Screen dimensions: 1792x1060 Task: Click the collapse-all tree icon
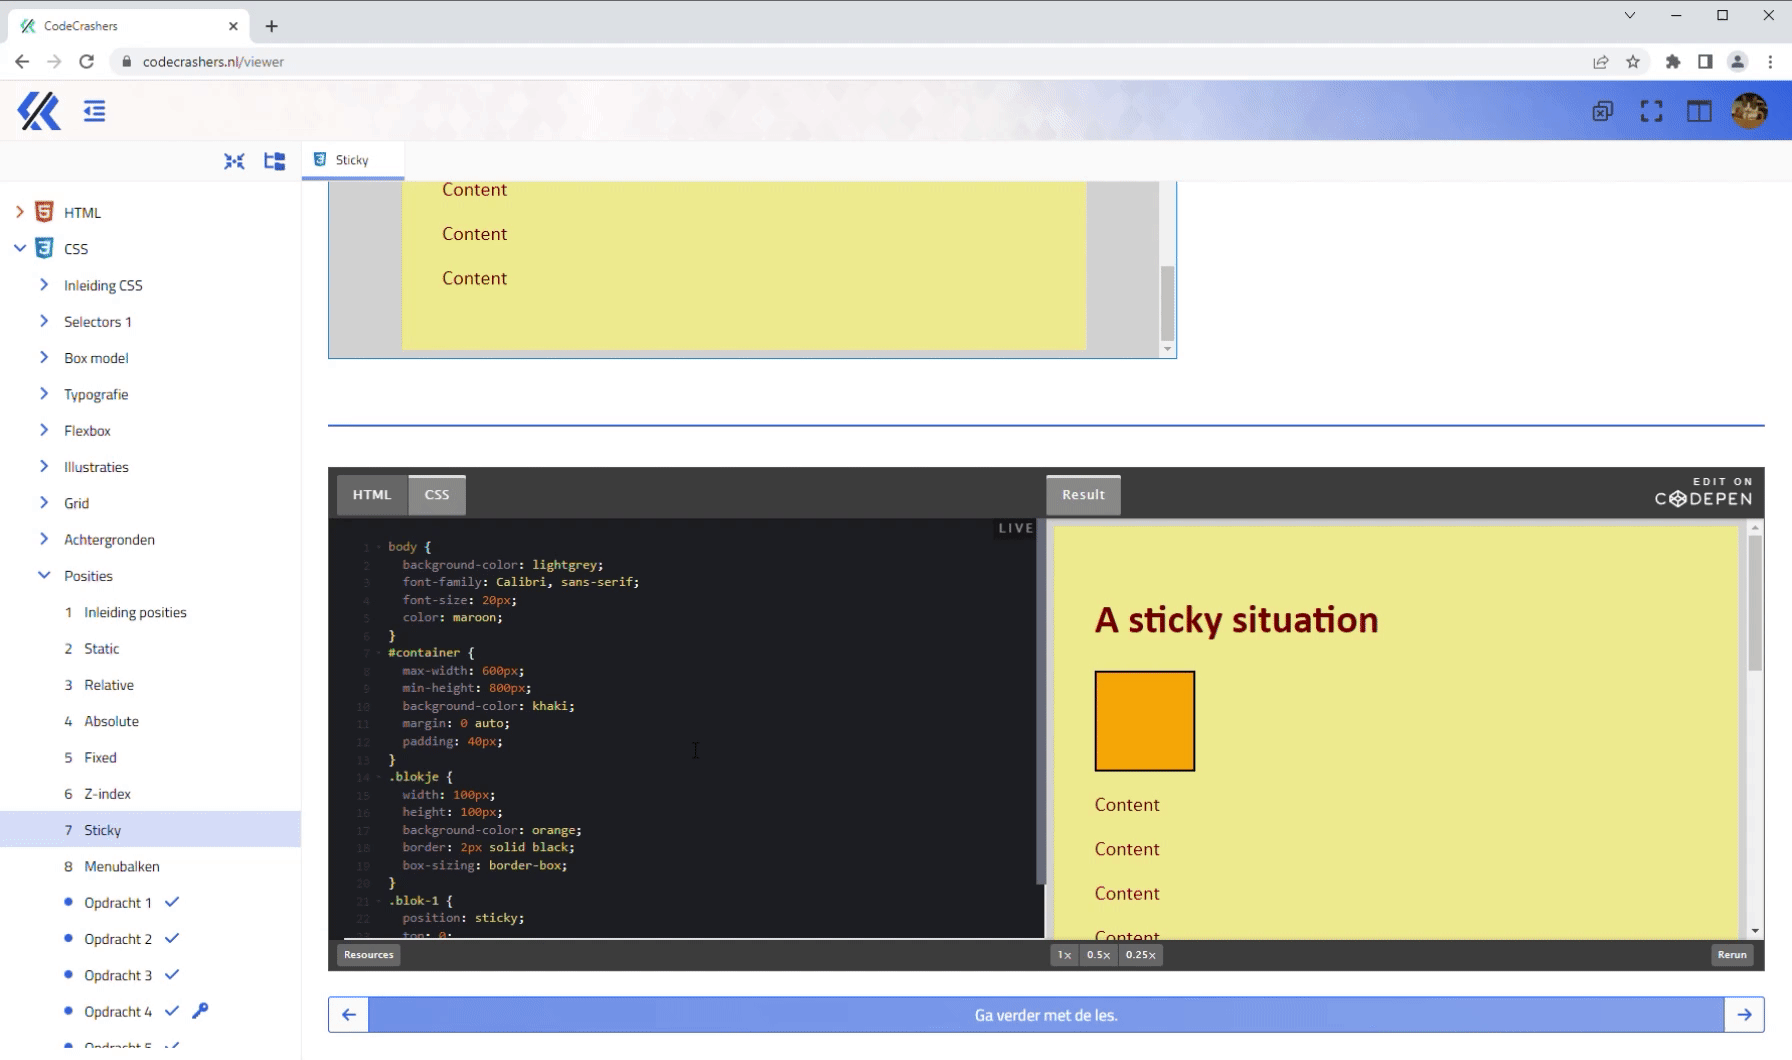(x=234, y=161)
